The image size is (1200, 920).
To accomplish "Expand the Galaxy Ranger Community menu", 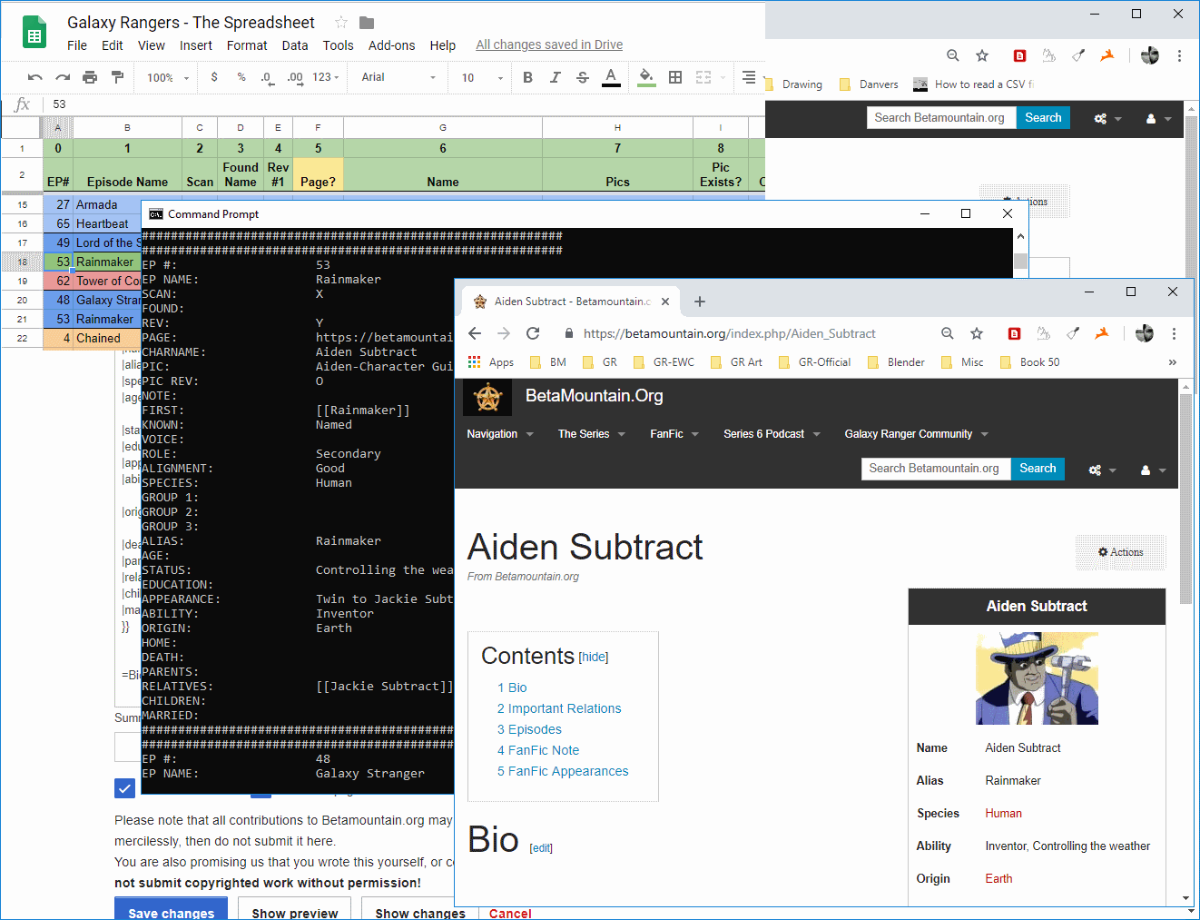I will [x=916, y=434].
